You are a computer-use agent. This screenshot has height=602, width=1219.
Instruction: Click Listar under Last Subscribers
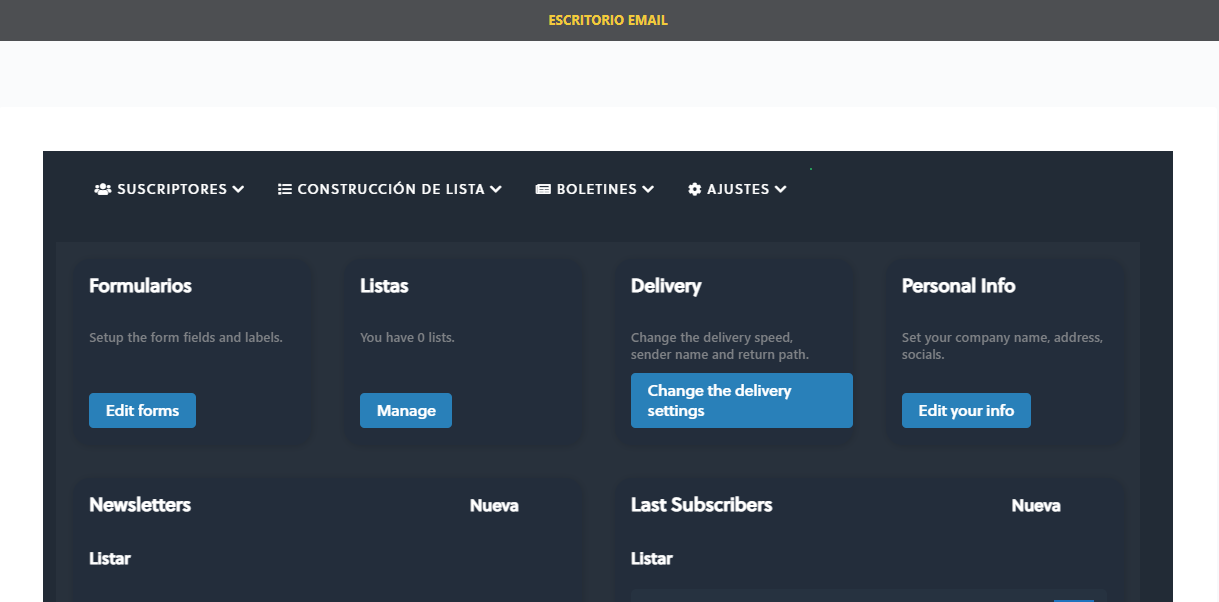tap(651, 559)
